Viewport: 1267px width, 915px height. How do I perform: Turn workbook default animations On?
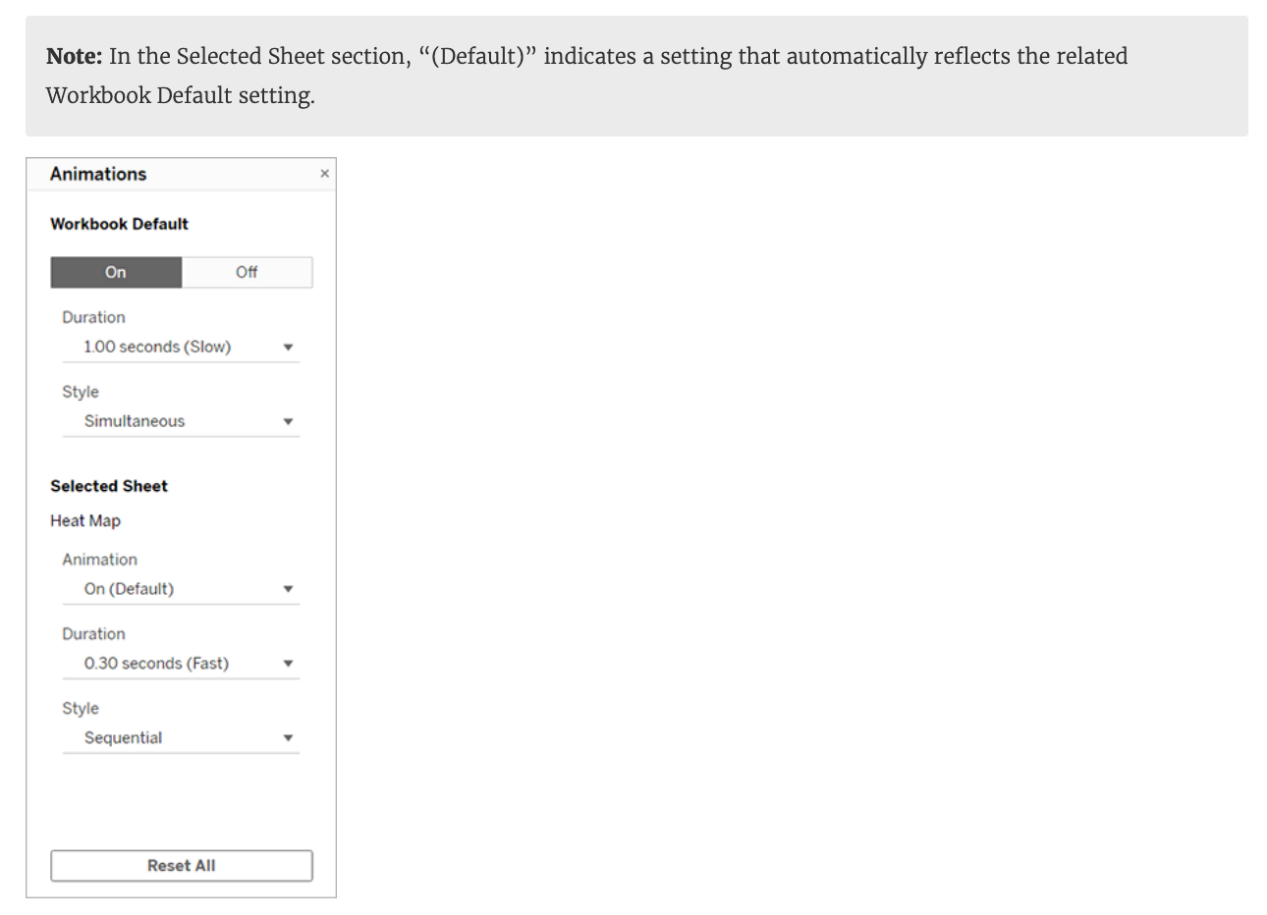tap(116, 272)
